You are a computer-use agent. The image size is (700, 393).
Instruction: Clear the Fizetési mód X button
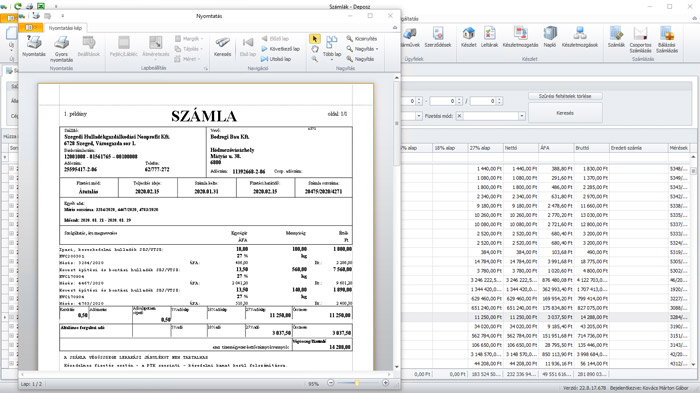pos(459,116)
